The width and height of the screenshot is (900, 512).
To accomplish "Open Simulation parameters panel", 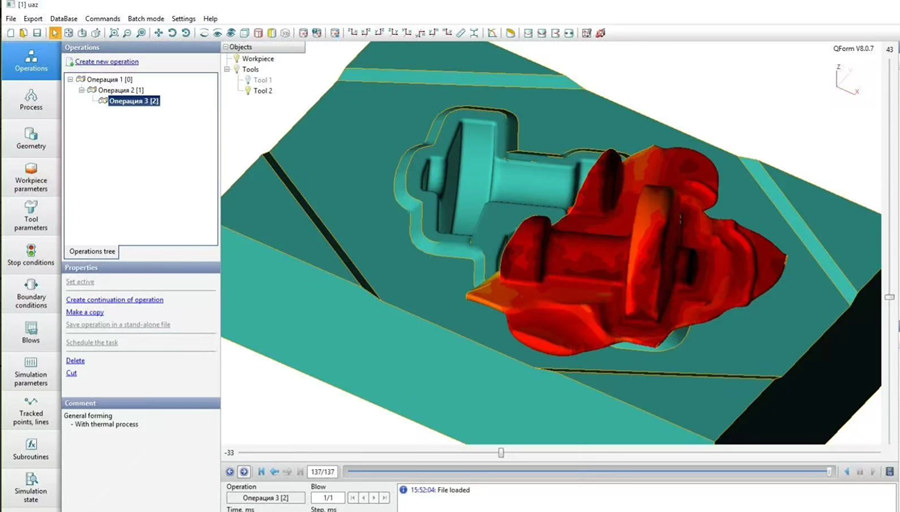I will [x=31, y=369].
